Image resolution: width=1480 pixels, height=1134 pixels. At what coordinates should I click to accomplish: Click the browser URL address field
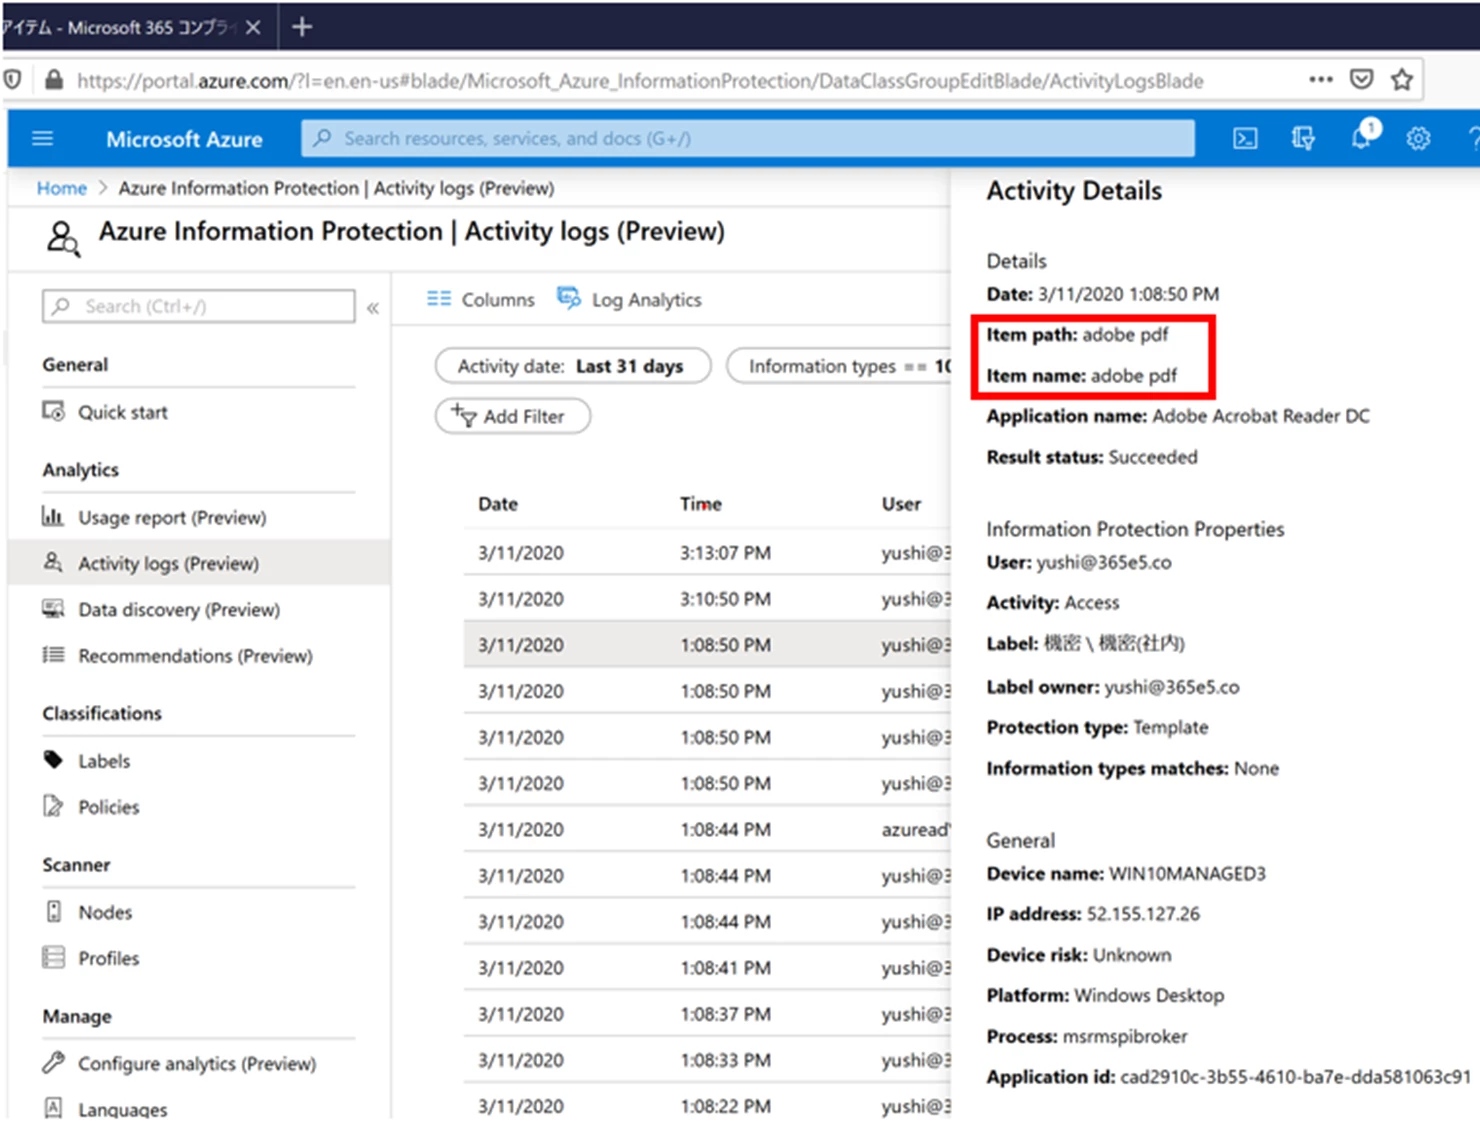(640, 80)
